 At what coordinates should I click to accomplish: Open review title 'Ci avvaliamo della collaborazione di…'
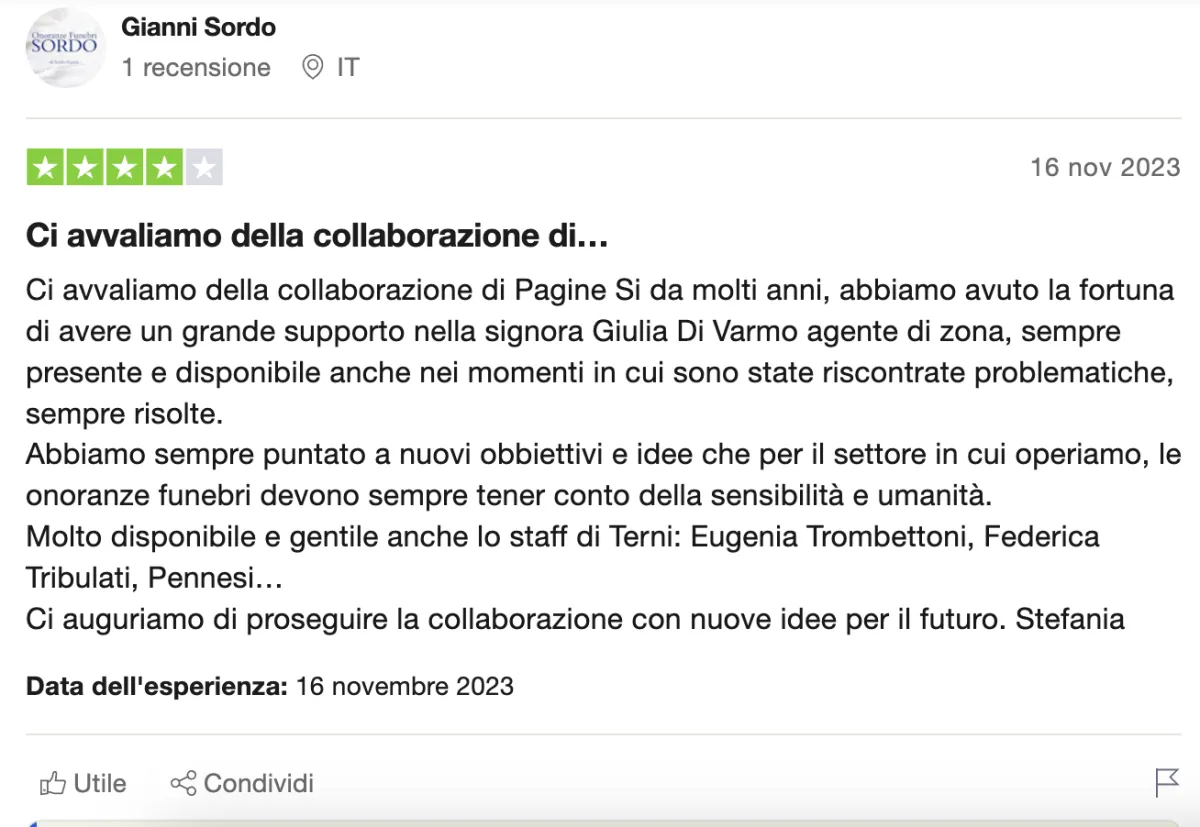[317, 237]
